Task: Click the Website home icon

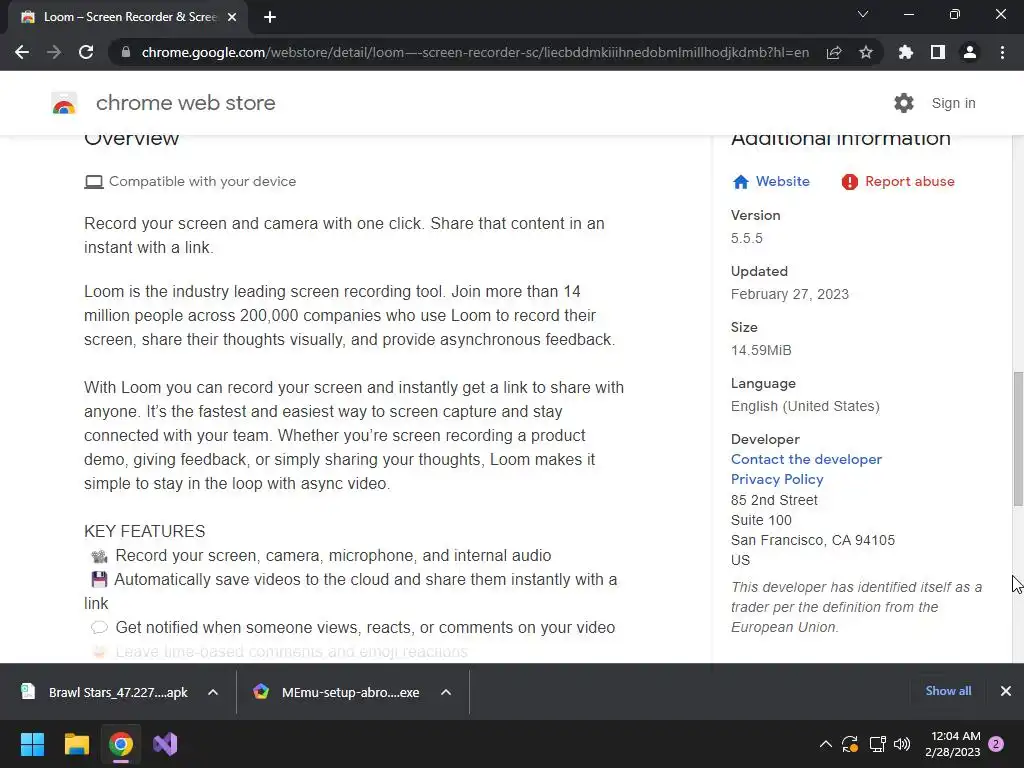Action: (741, 182)
